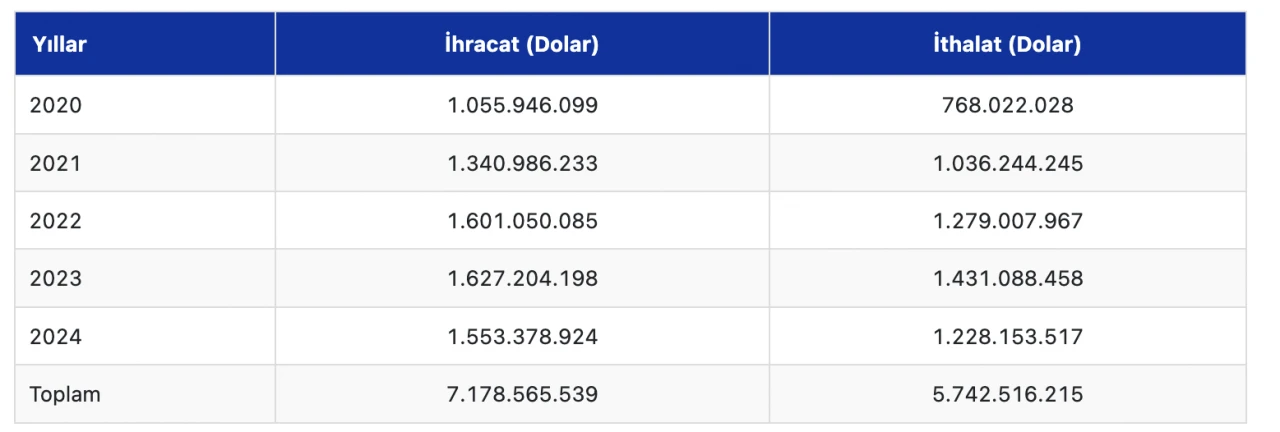The image size is (1280, 432).
Task: Click total import value 5.742.516.215
Action: pos(1007,394)
